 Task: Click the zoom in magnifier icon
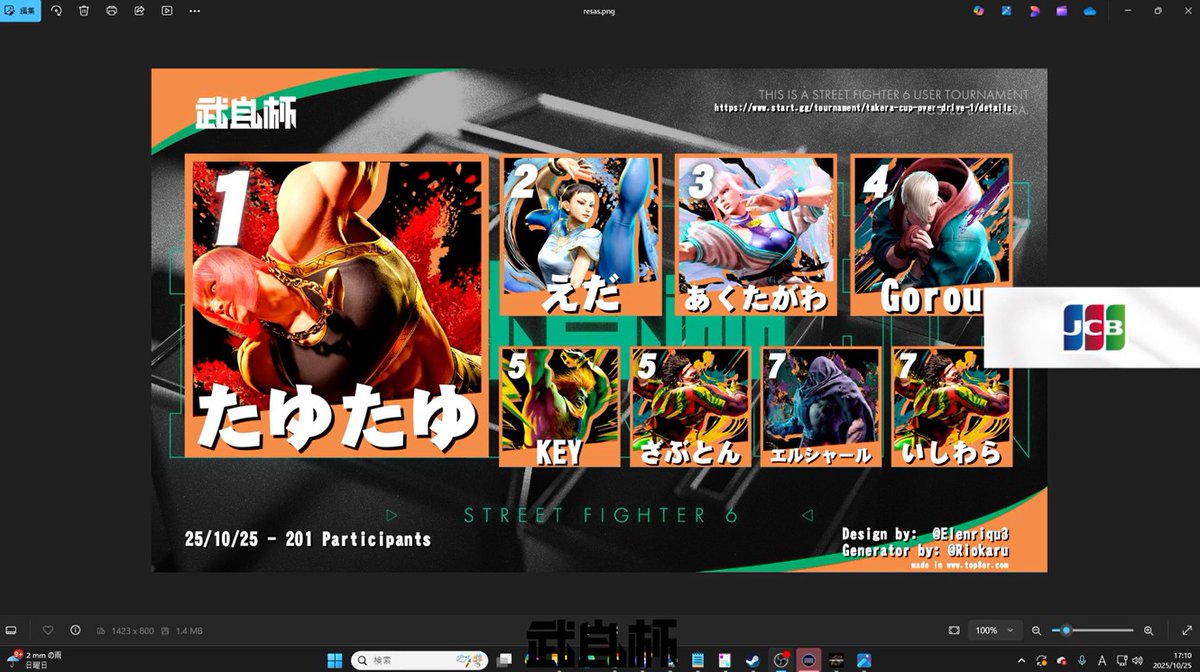click(1148, 630)
